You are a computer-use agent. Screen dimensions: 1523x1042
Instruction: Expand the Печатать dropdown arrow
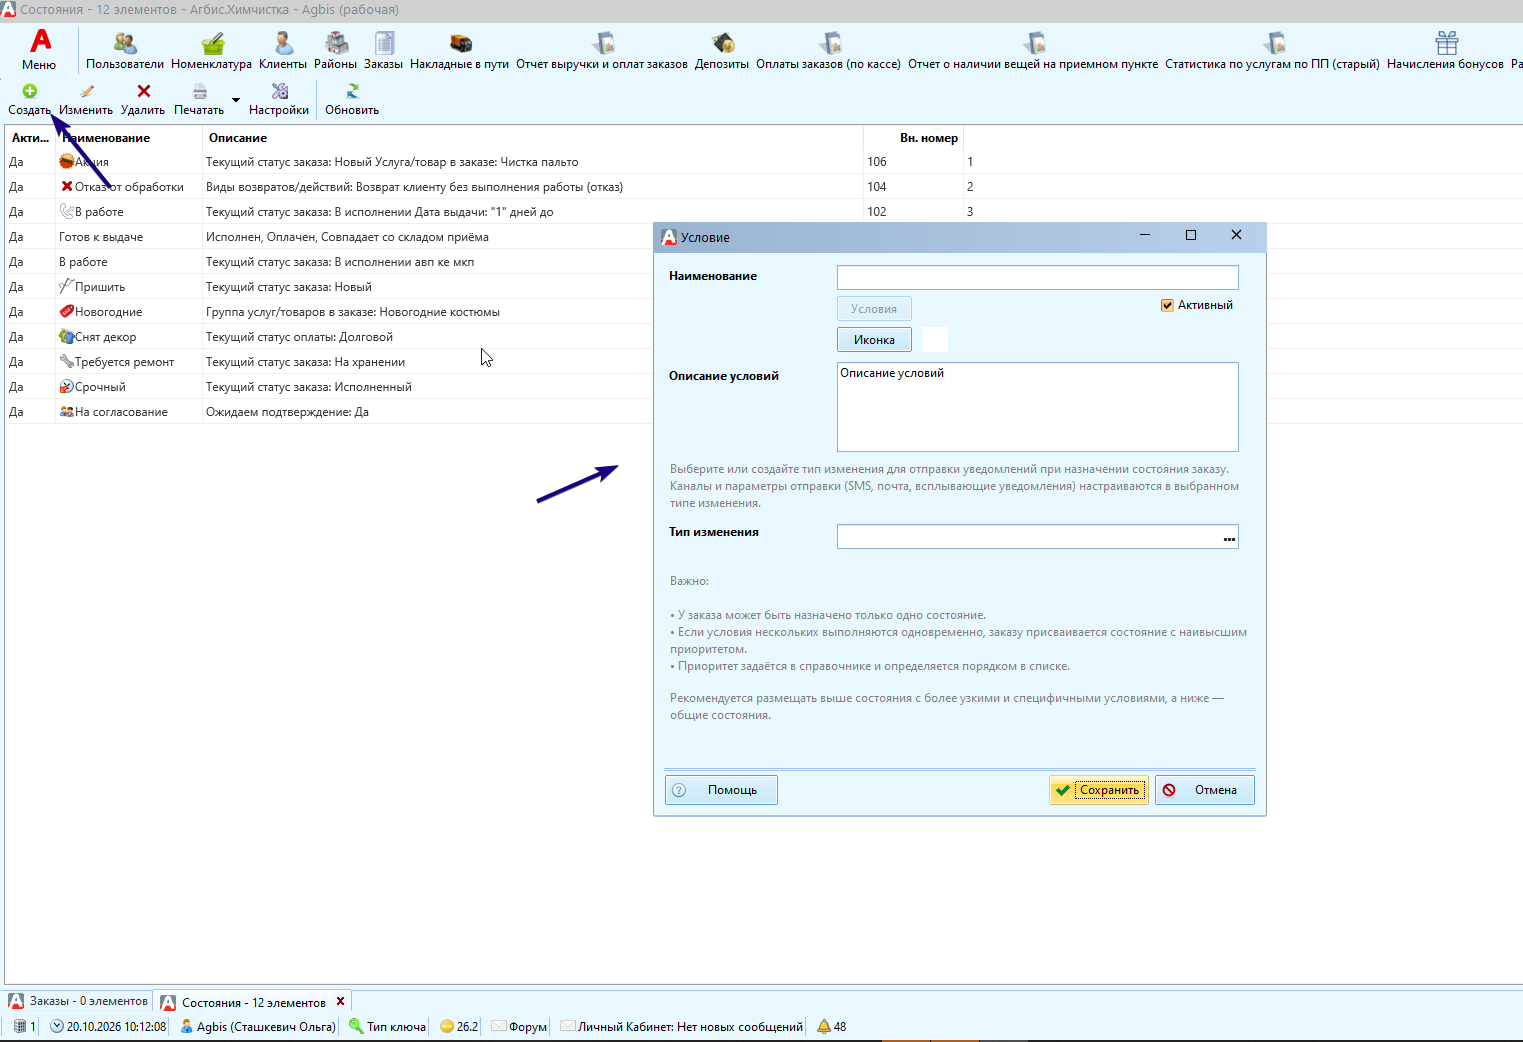(236, 99)
